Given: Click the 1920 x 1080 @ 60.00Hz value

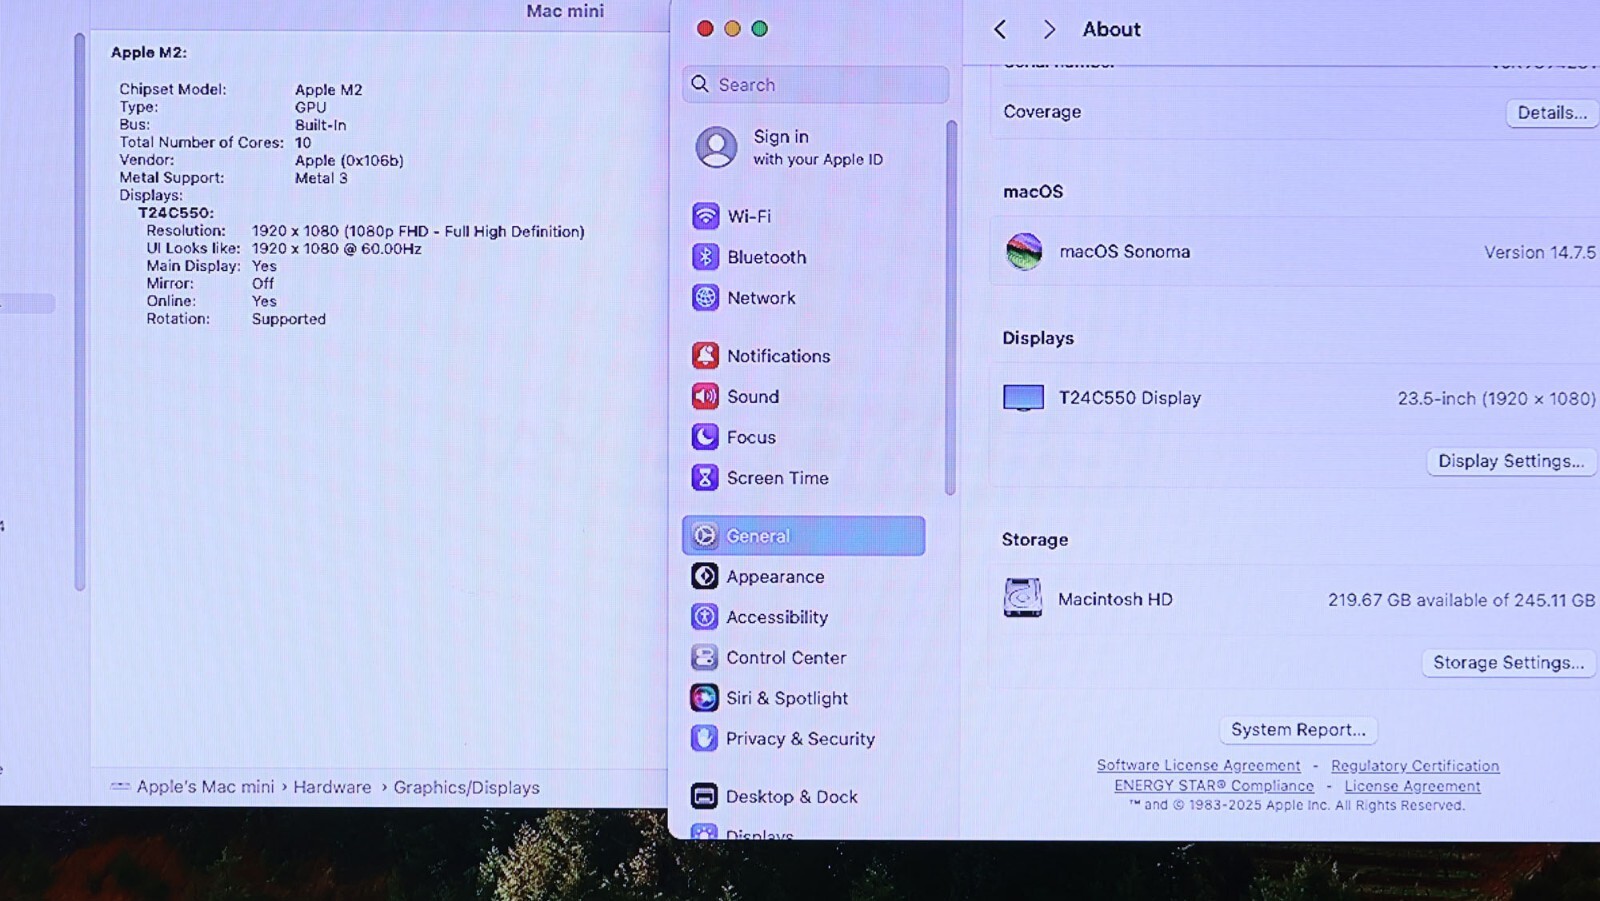Looking at the screenshot, I should [x=337, y=248].
